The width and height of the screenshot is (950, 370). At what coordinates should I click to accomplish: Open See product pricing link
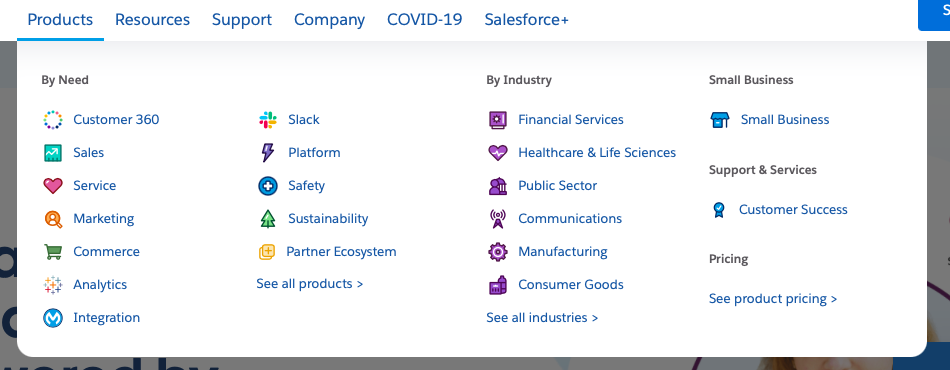pyautogui.click(x=772, y=299)
